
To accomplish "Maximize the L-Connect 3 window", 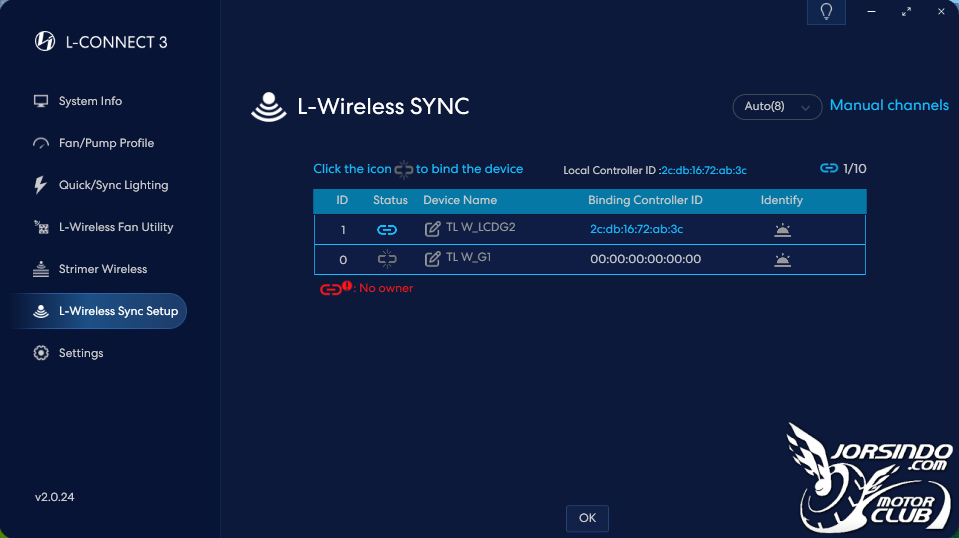I will (x=906, y=12).
